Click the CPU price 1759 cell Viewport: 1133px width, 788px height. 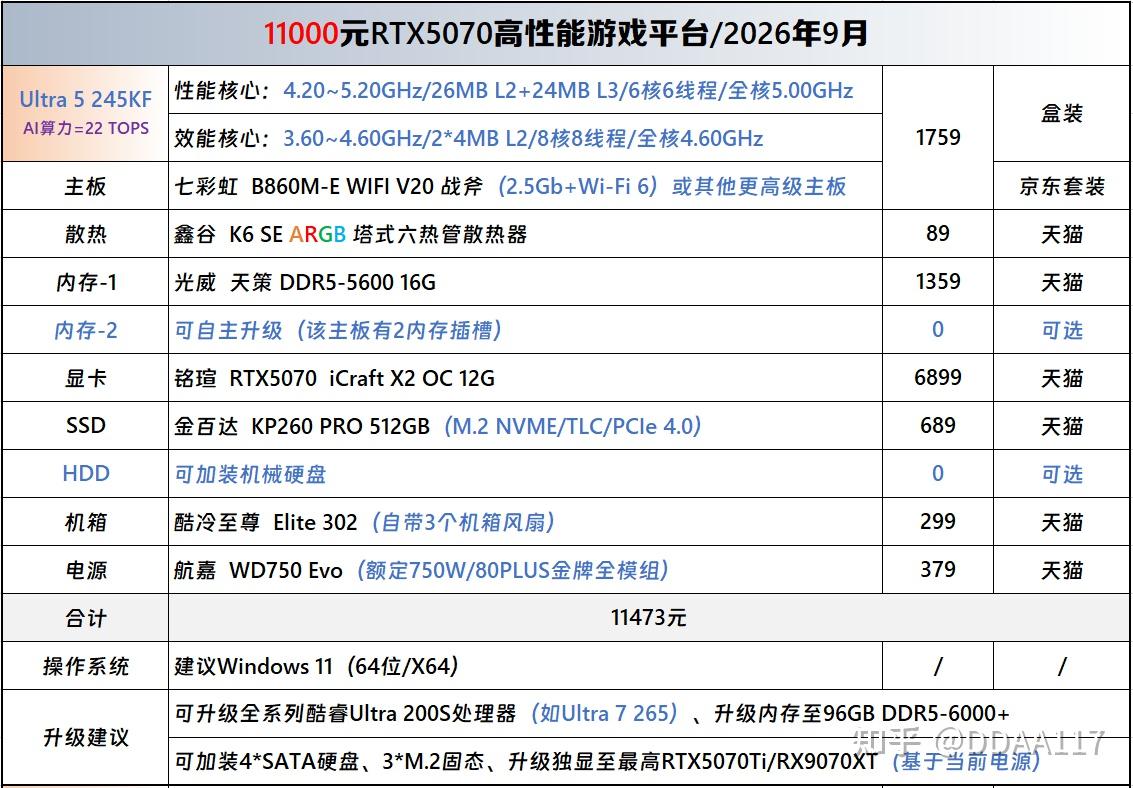[938, 137]
